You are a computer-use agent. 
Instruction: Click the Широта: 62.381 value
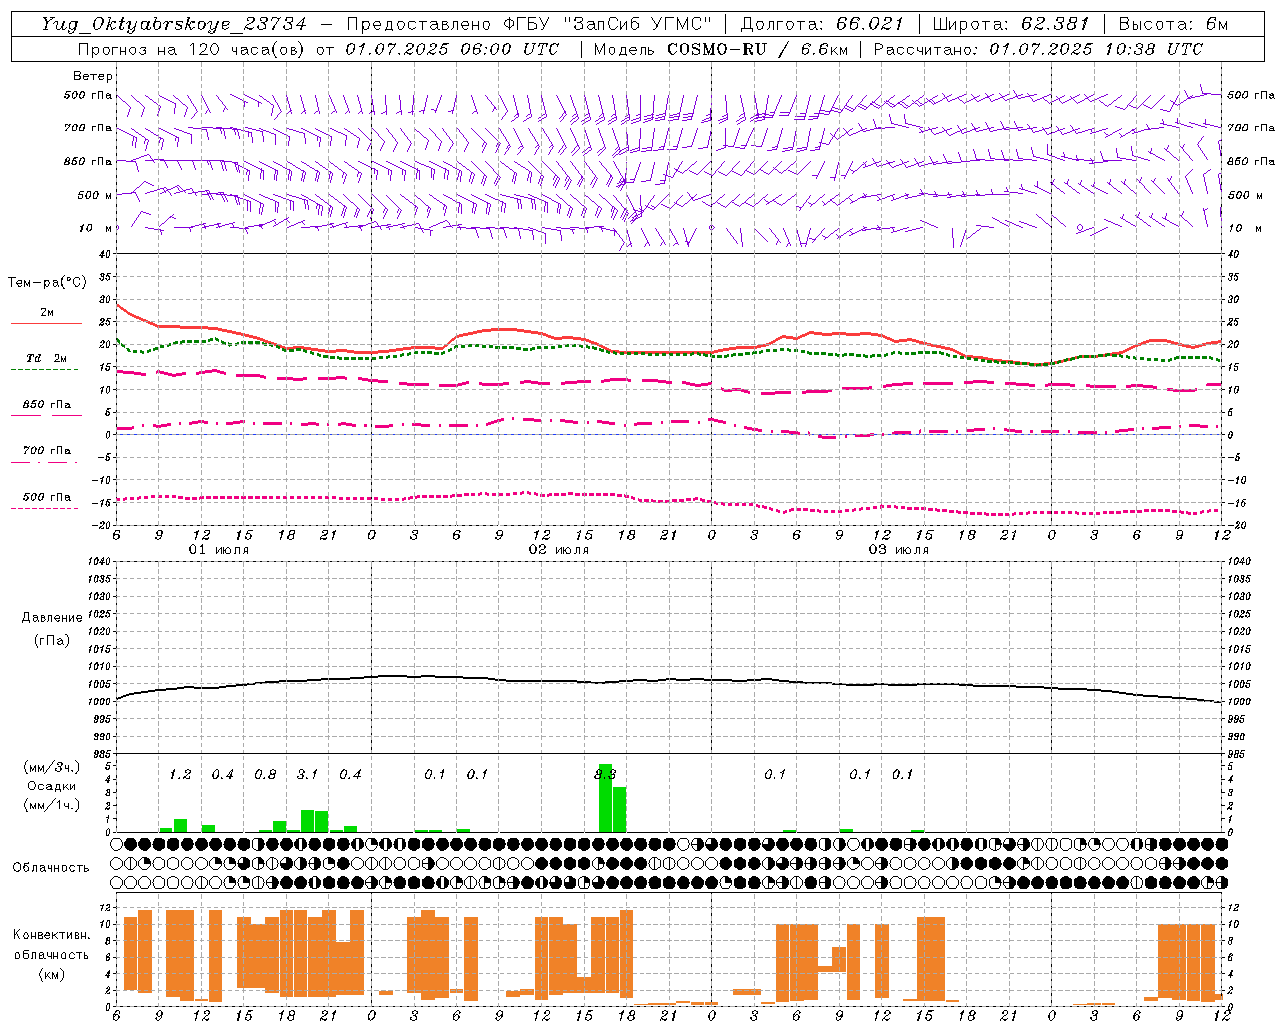tap(1010, 24)
